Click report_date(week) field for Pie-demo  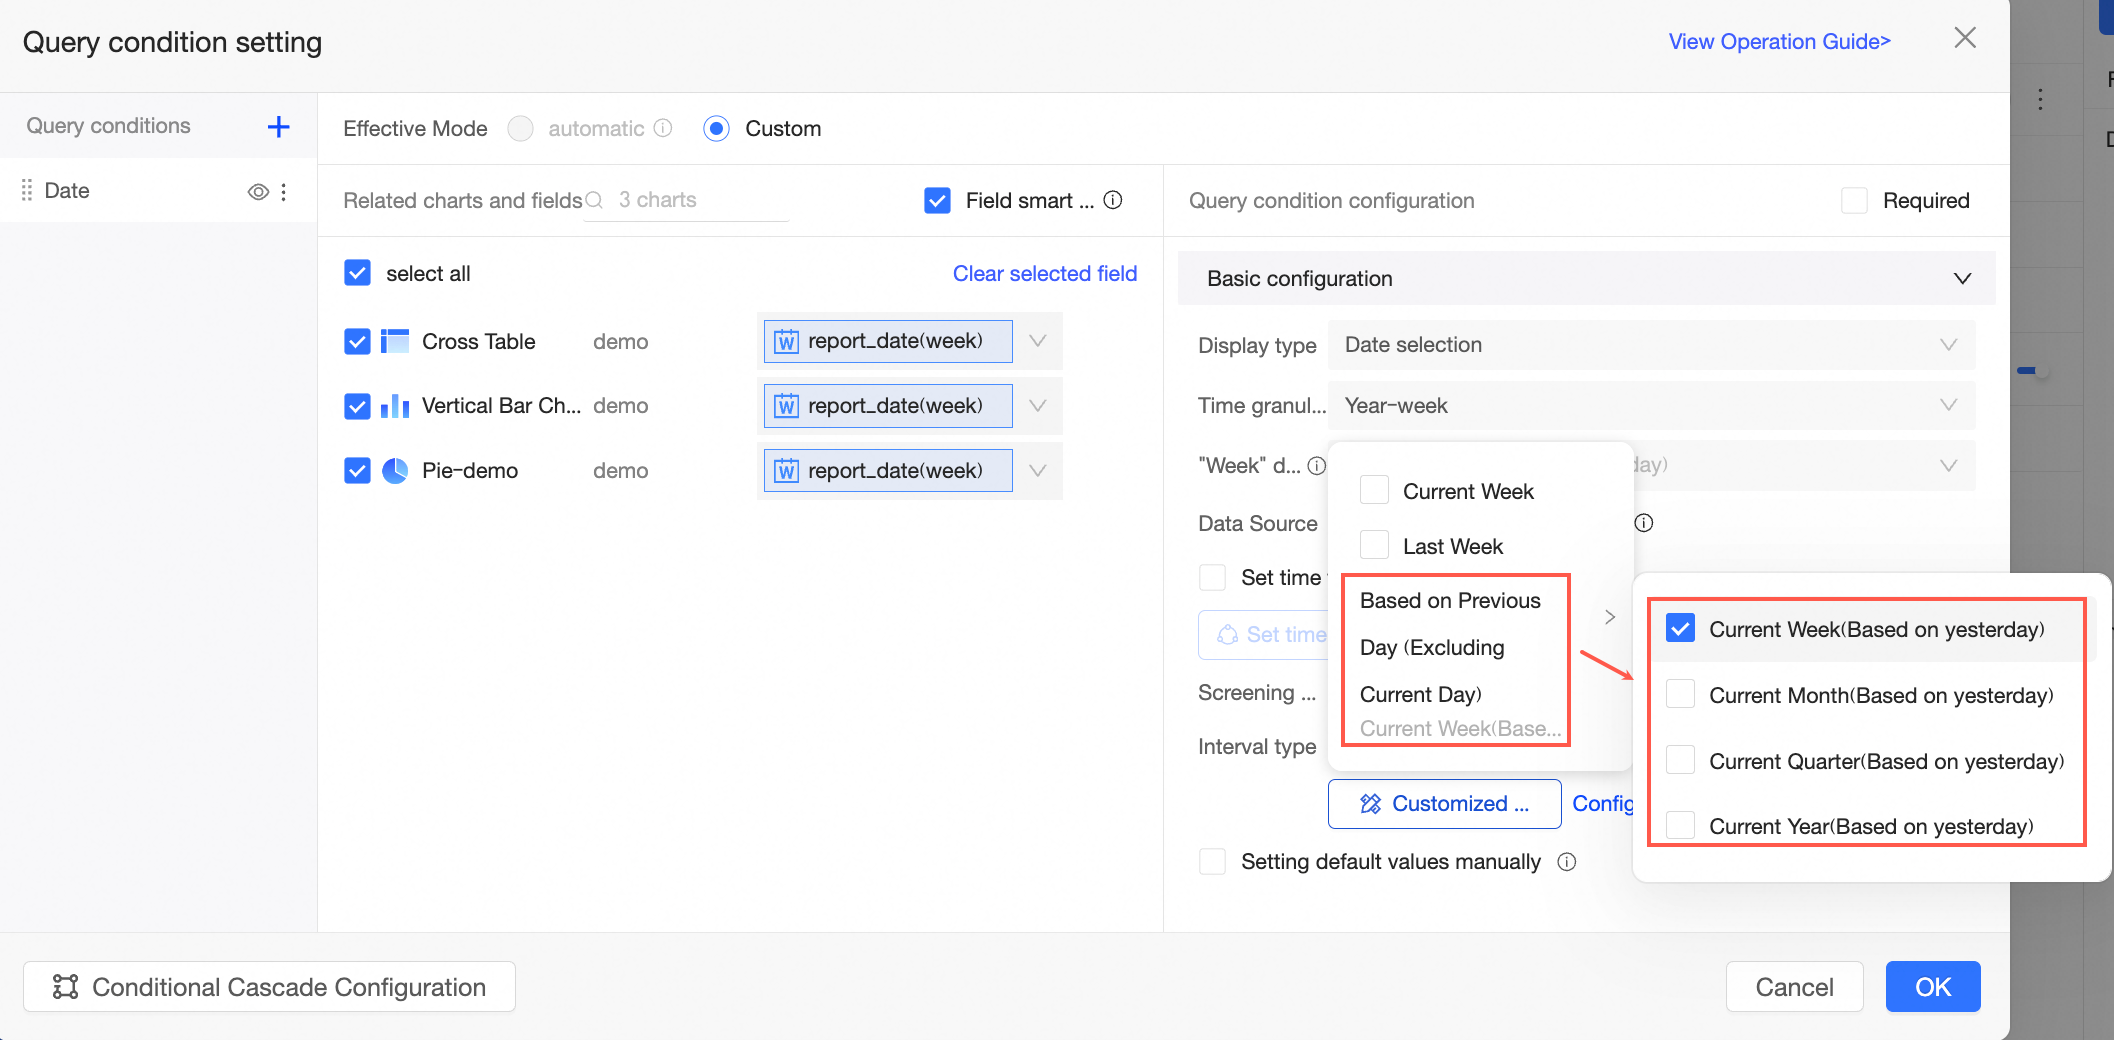(x=888, y=470)
